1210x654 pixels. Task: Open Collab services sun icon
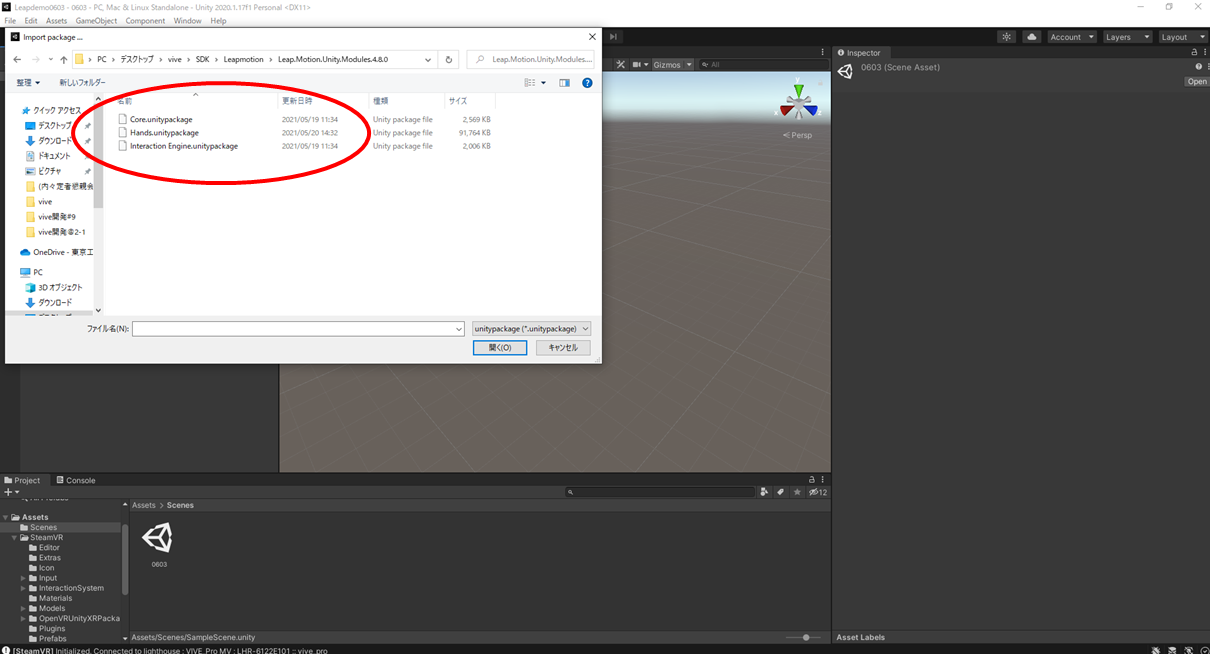coord(1007,37)
